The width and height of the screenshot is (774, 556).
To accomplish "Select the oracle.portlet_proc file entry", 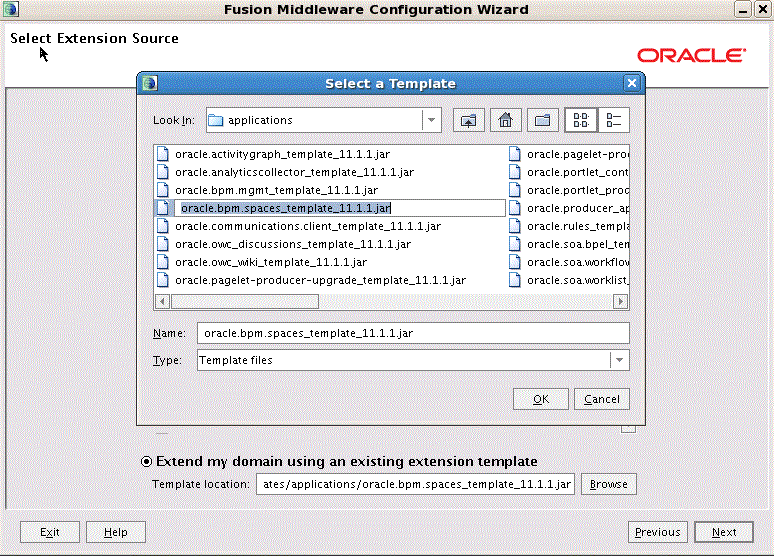I will (578, 190).
